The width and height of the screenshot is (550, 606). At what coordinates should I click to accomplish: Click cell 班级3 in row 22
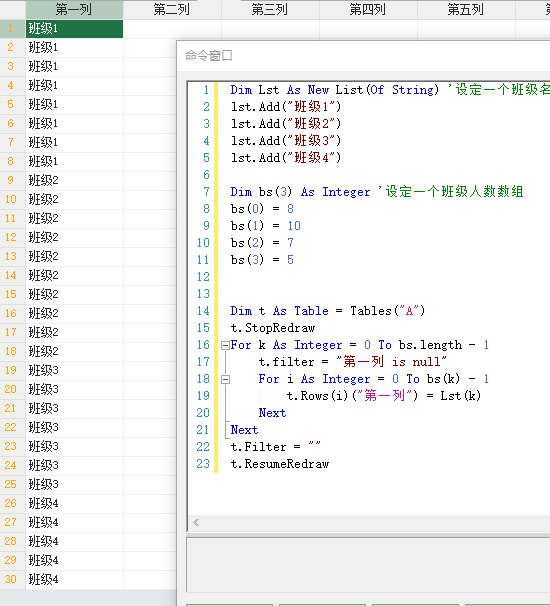tap(74, 427)
